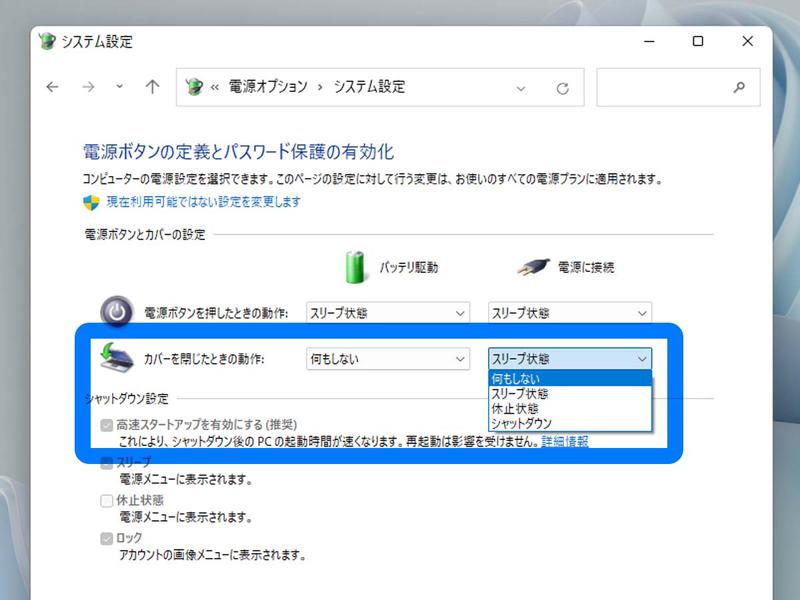Screen dimensions: 800x600
Task: Maximize the システム設定 window
Action: pyautogui.click(x=698, y=41)
